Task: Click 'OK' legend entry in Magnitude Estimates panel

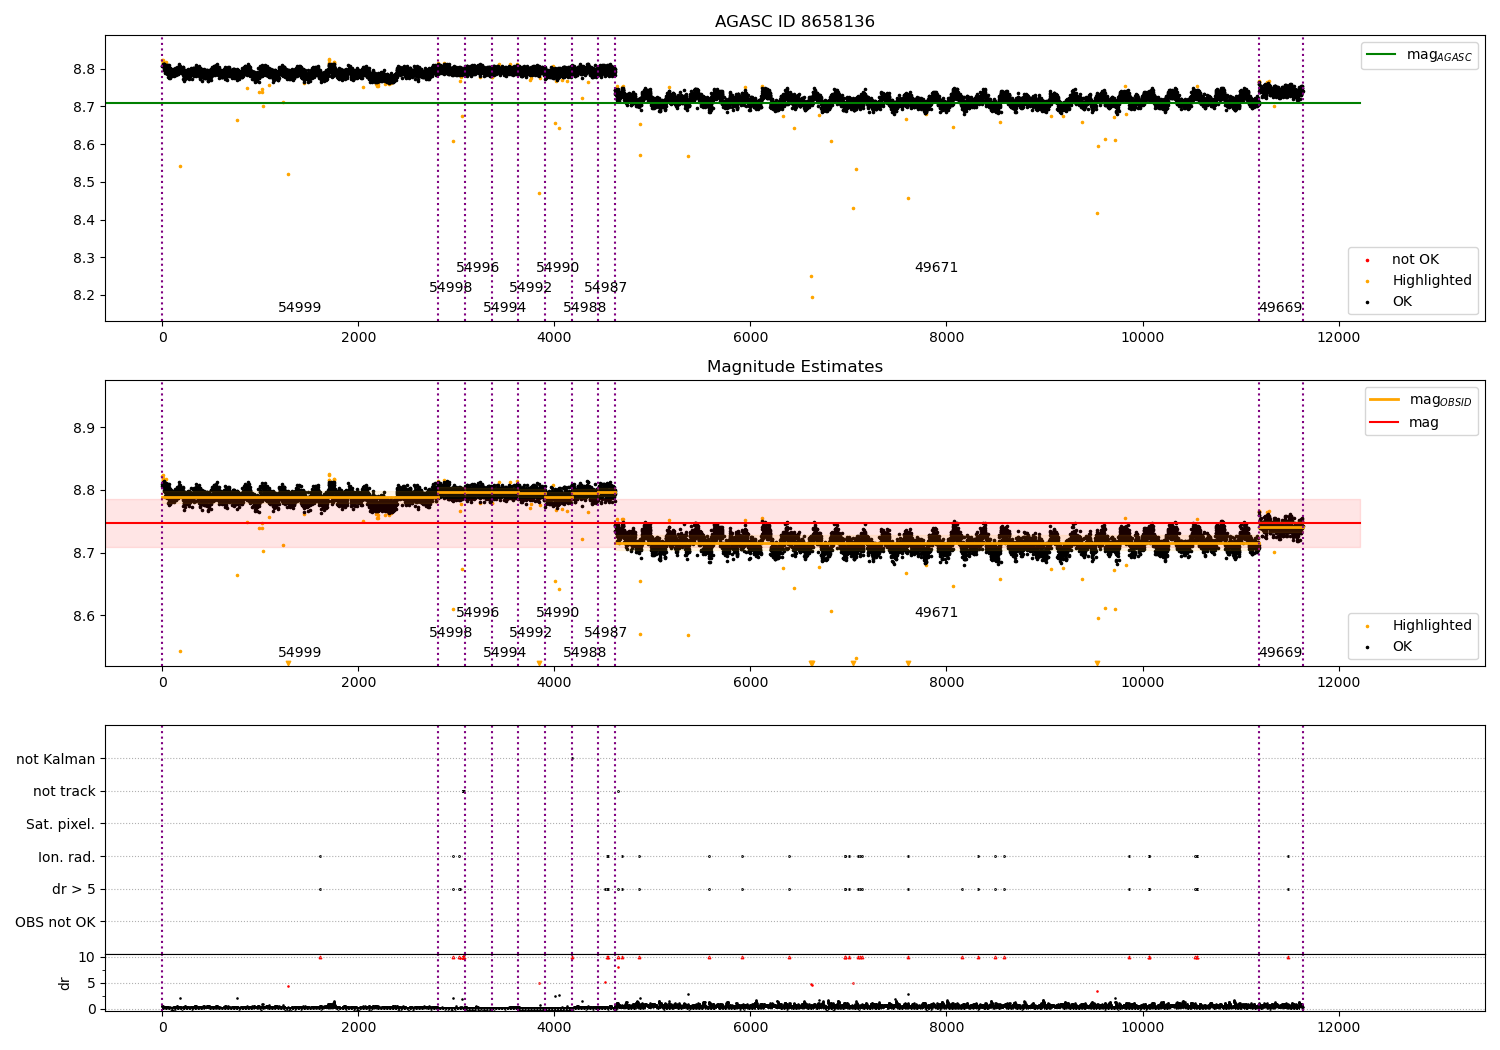Action: (x=1402, y=647)
